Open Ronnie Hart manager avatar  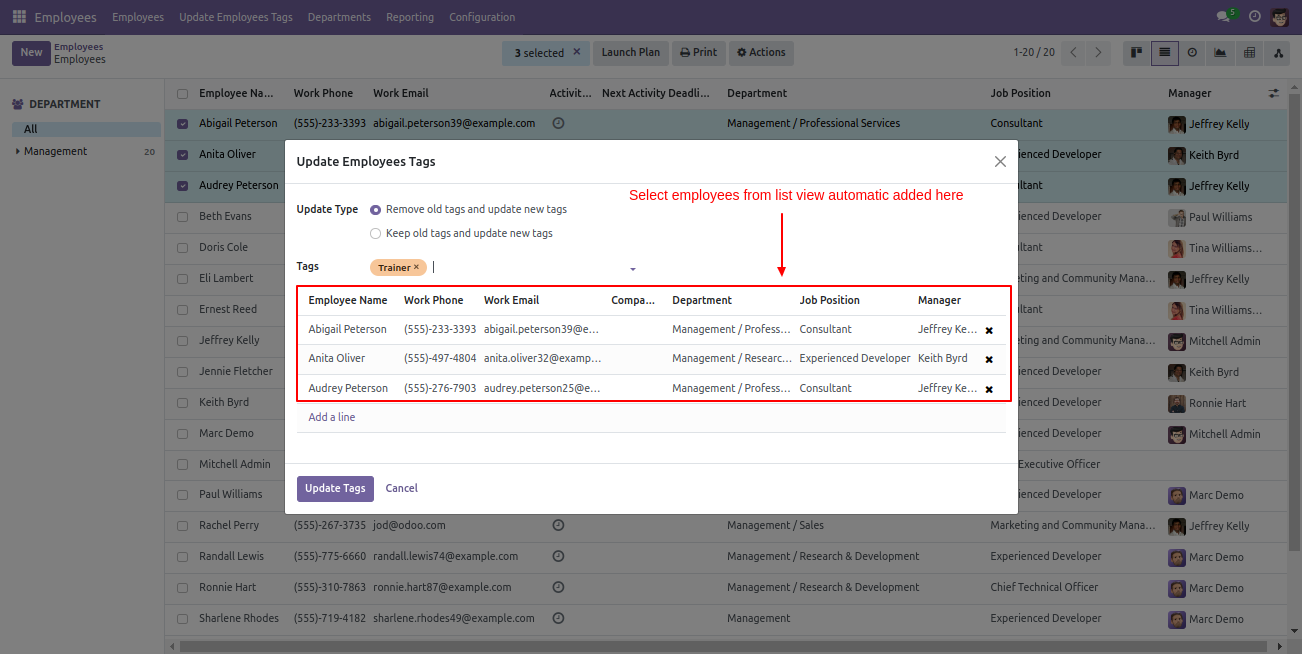tap(1177, 403)
